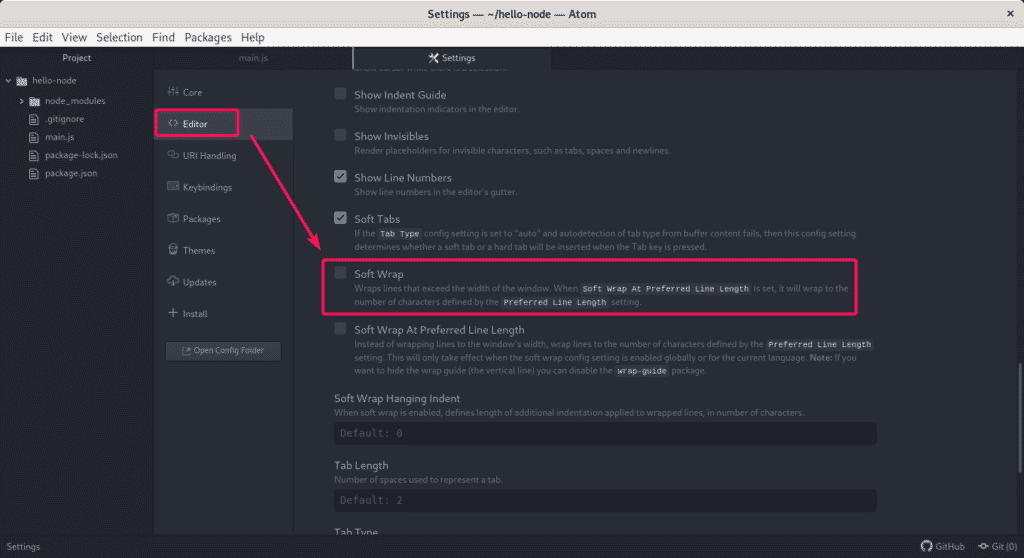Click the Tab Length input field
Viewport: 1024px width, 558px height.
pyautogui.click(x=605, y=501)
